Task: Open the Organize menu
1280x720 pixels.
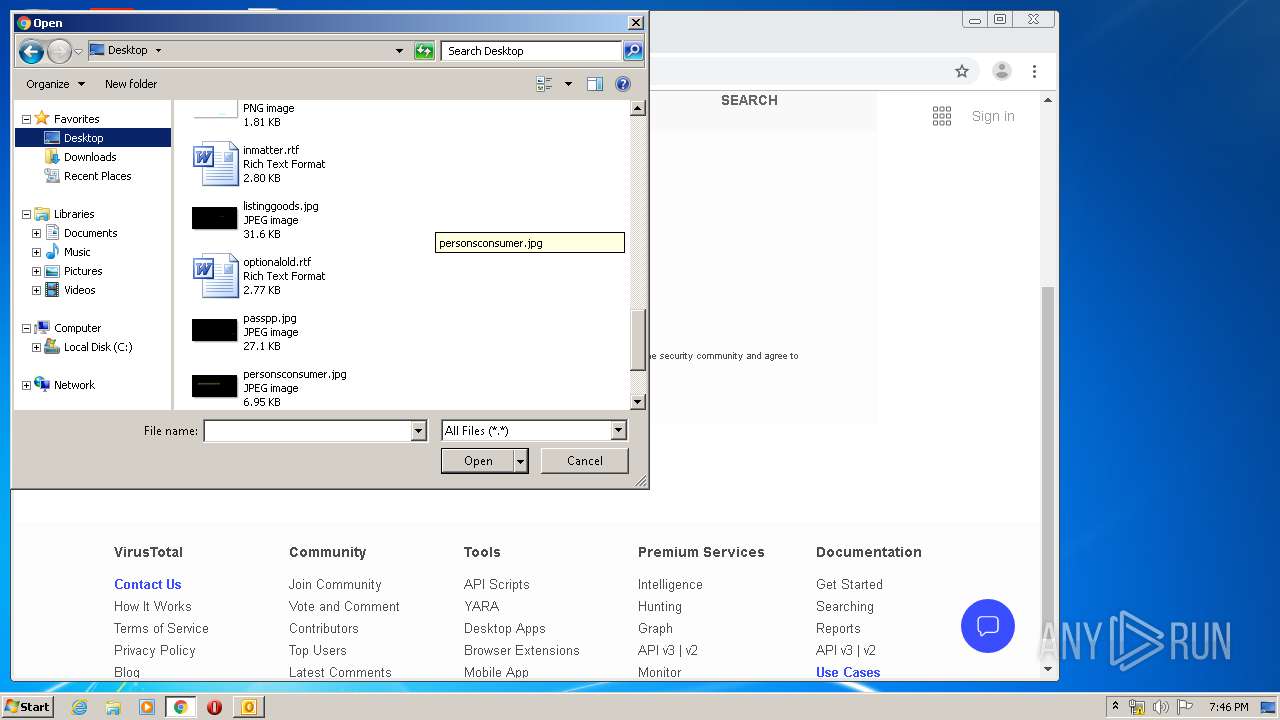Action: [55, 84]
